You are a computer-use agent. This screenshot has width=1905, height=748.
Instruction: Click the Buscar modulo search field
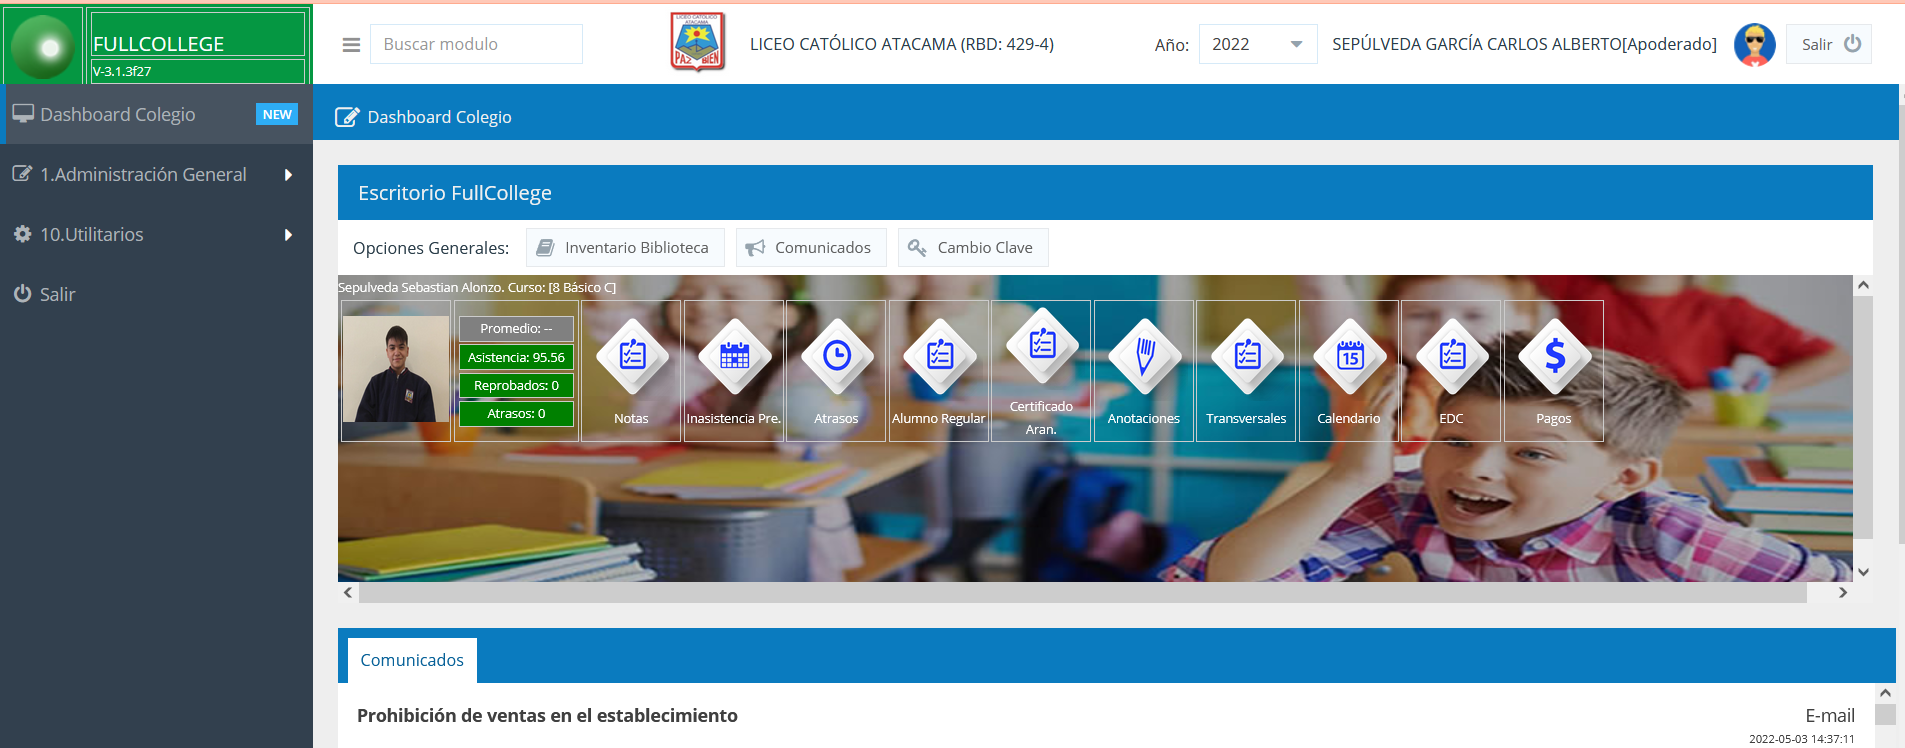476,45
